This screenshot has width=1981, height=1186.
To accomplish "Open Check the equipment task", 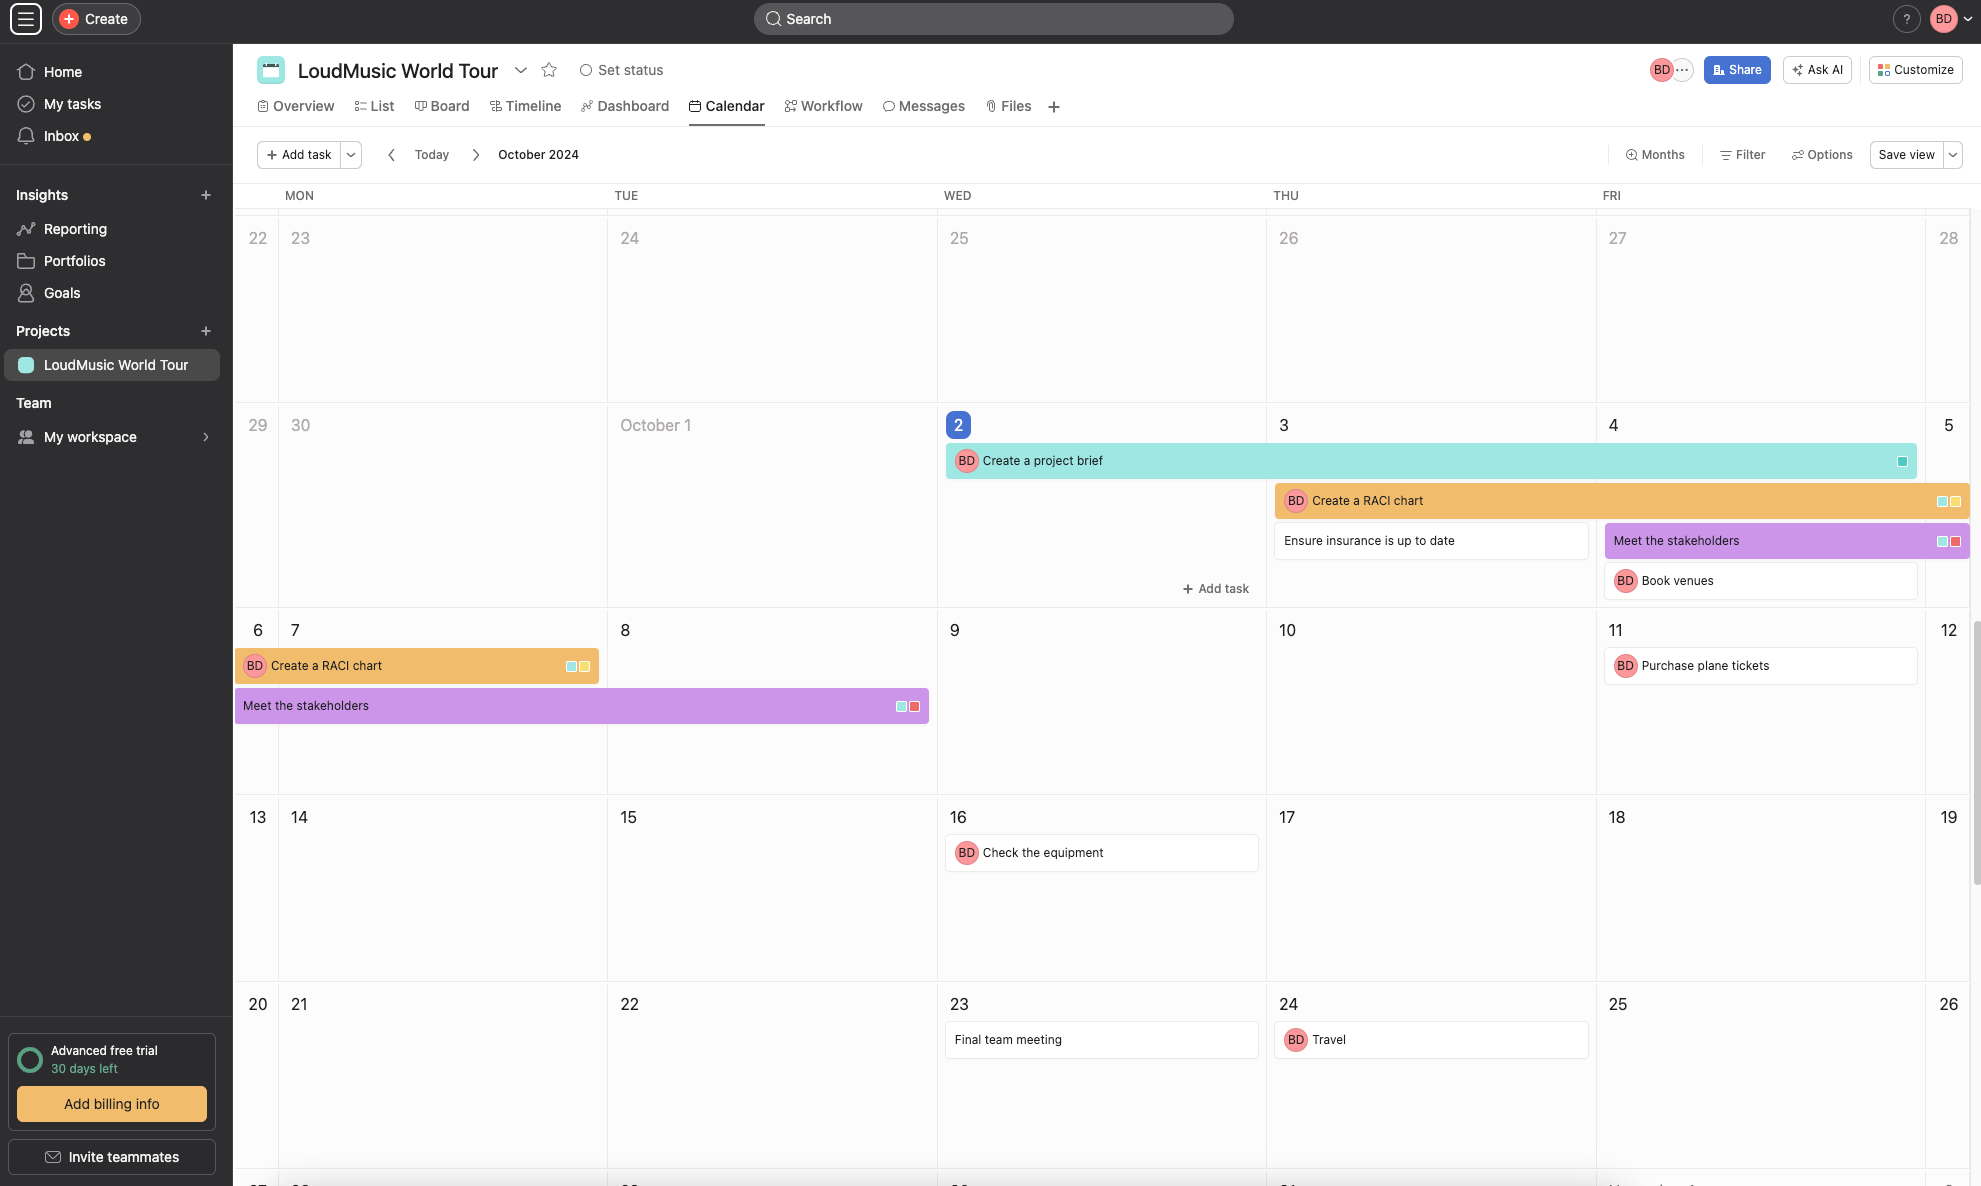I will coord(1102,853).
